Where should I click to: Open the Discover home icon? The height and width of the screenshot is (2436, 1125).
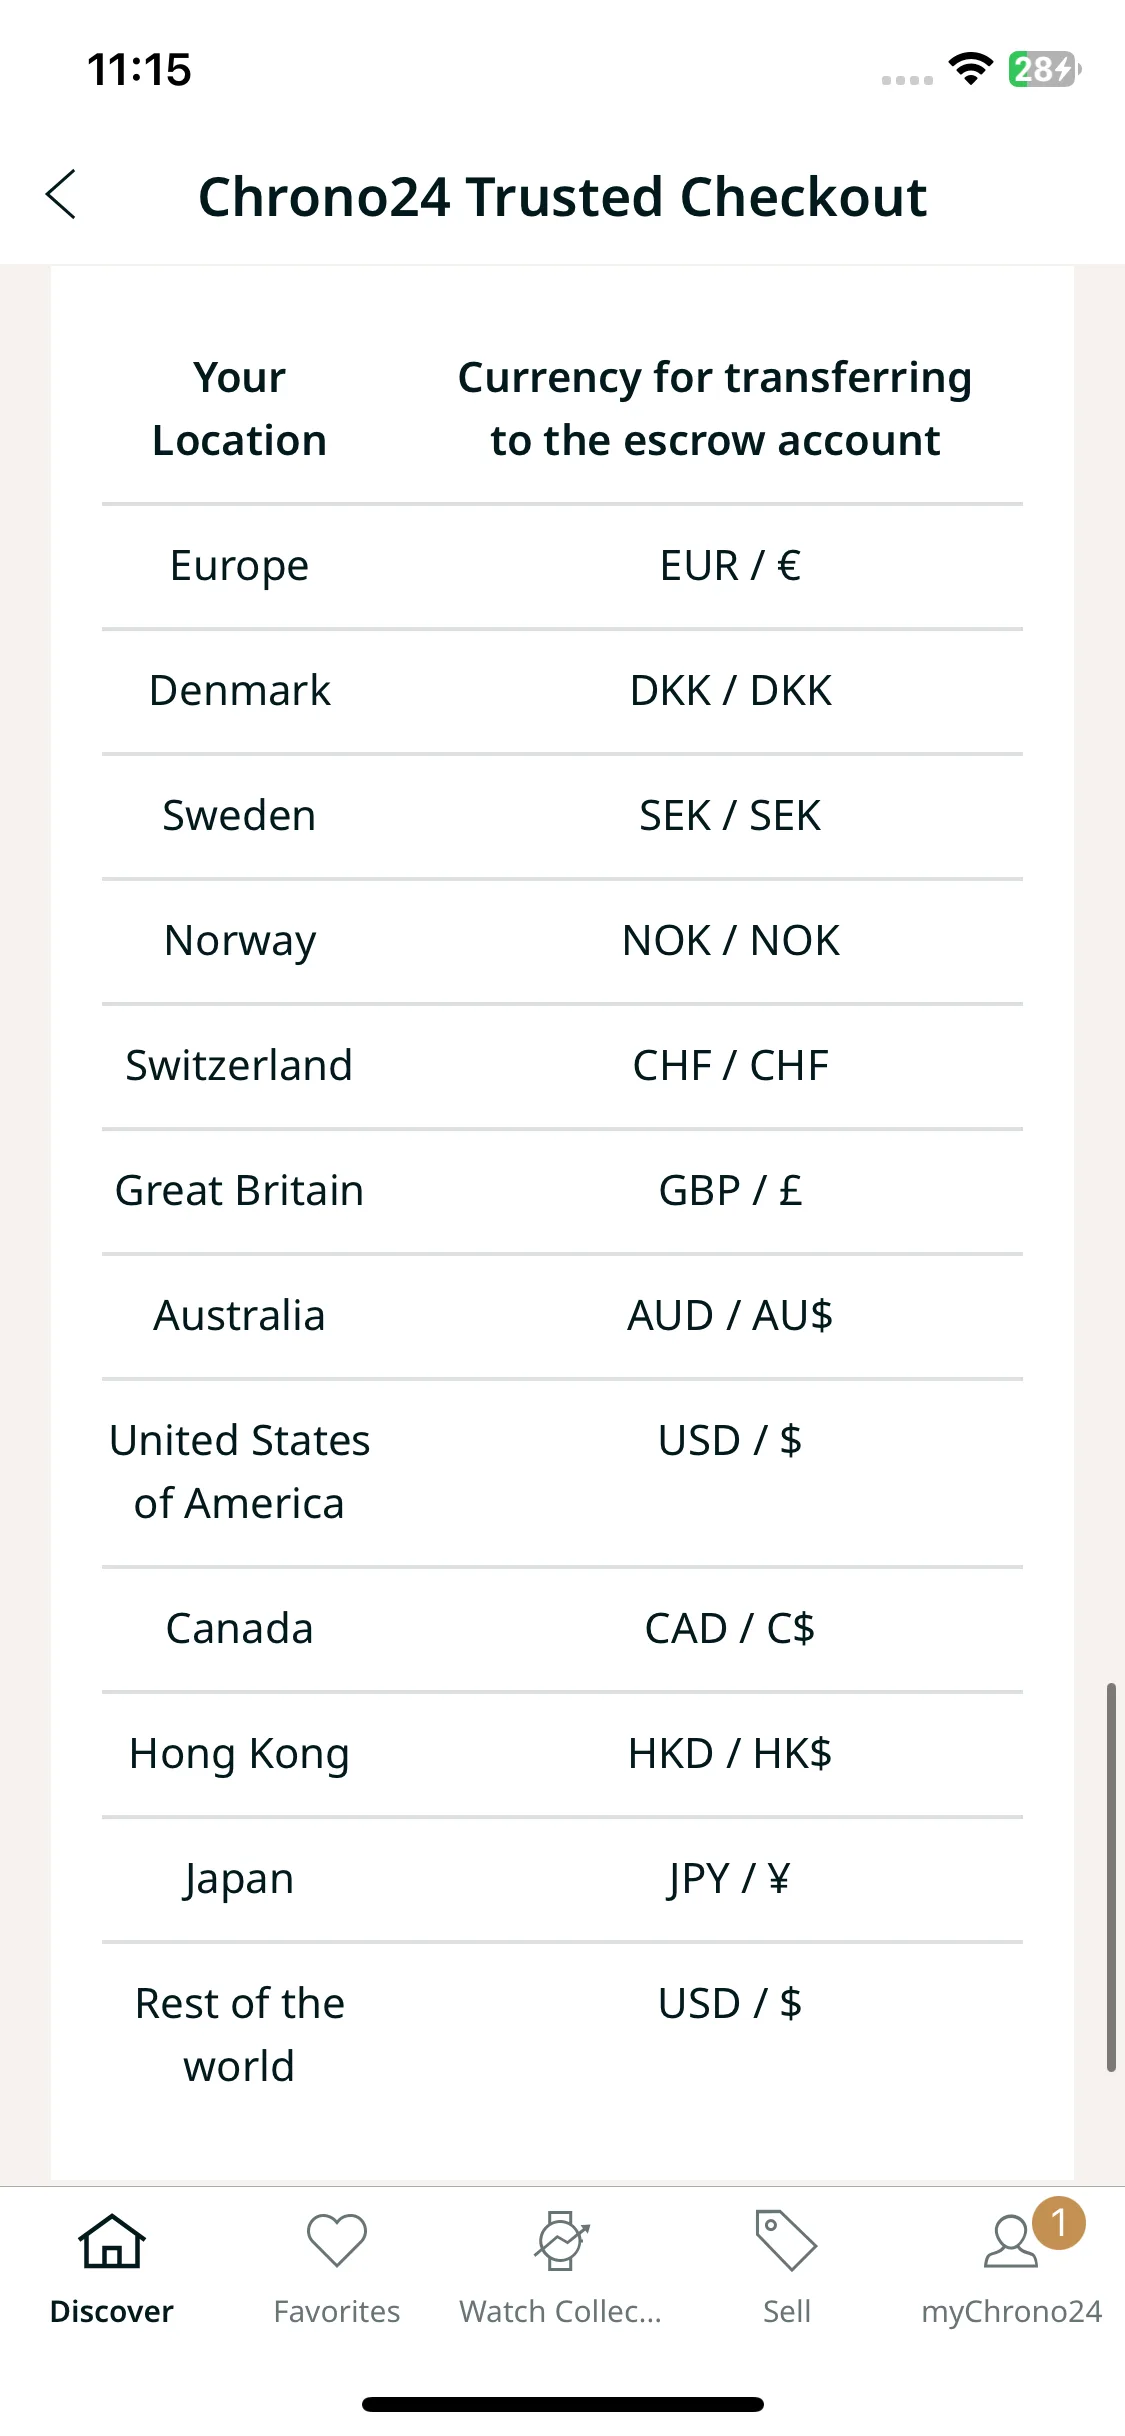click(112, 2241)
